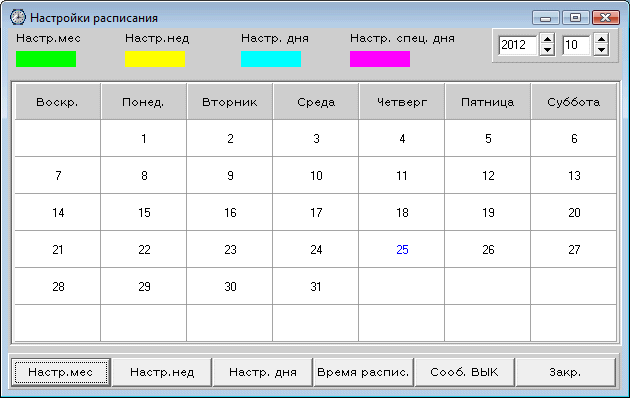The height and width of the screenshot is (398, 630).
Task: Increase the month 10 with the up arrow
Action: click(x=601, y=39)
